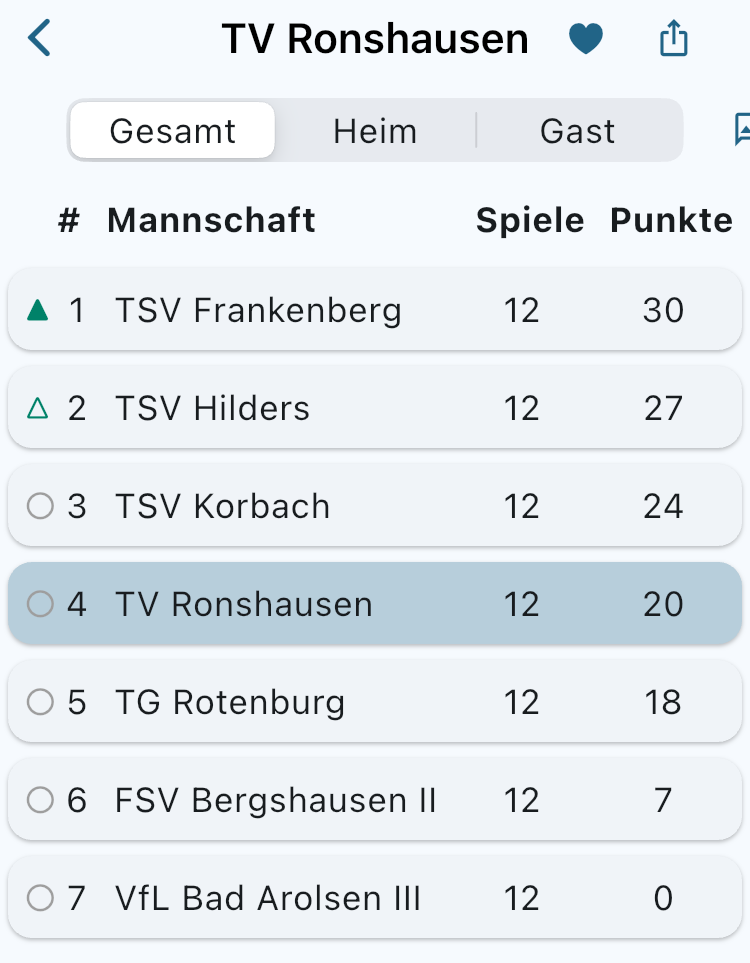Switch to the Gast tab
This screenshot has width=750, height=963.
pos(577,131)
